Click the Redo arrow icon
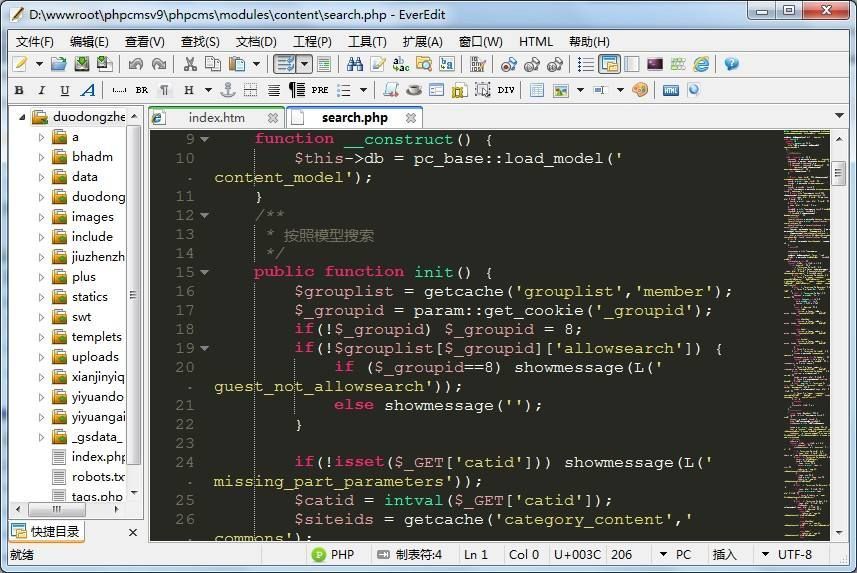857x573 pixels. coord(159,65)
